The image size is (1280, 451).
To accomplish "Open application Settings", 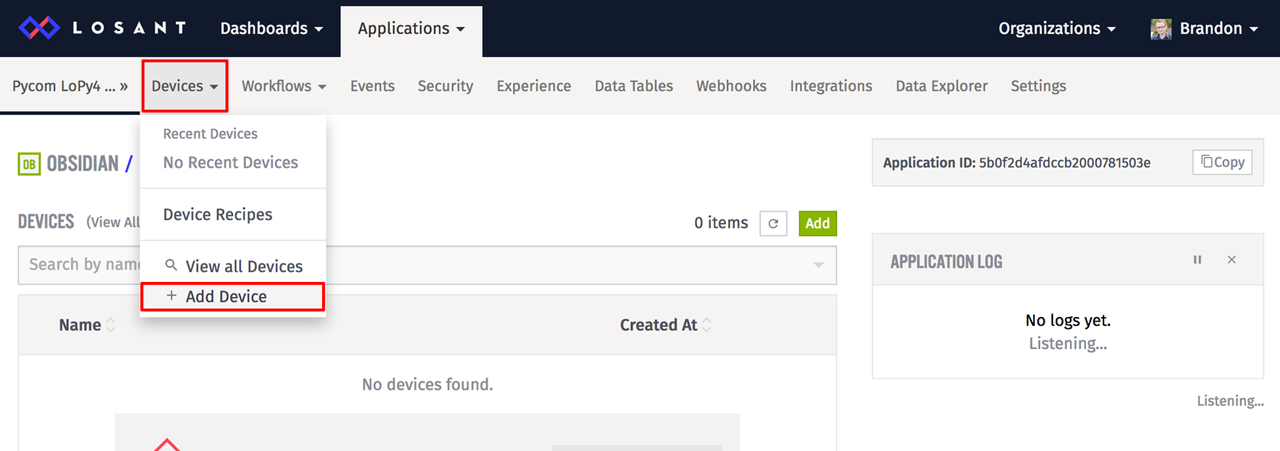I will click(x=1038, y=86).
